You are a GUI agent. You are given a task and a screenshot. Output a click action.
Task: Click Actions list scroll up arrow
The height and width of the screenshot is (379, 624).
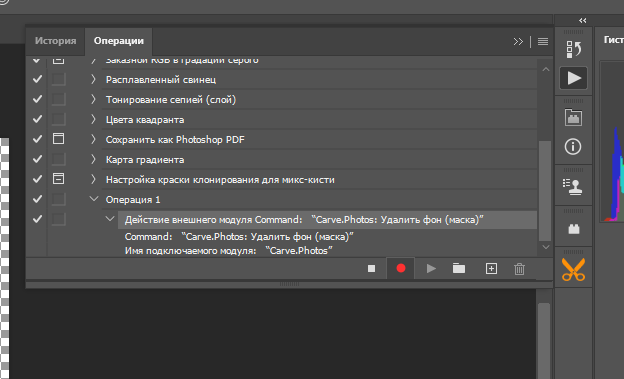(546, 69)
